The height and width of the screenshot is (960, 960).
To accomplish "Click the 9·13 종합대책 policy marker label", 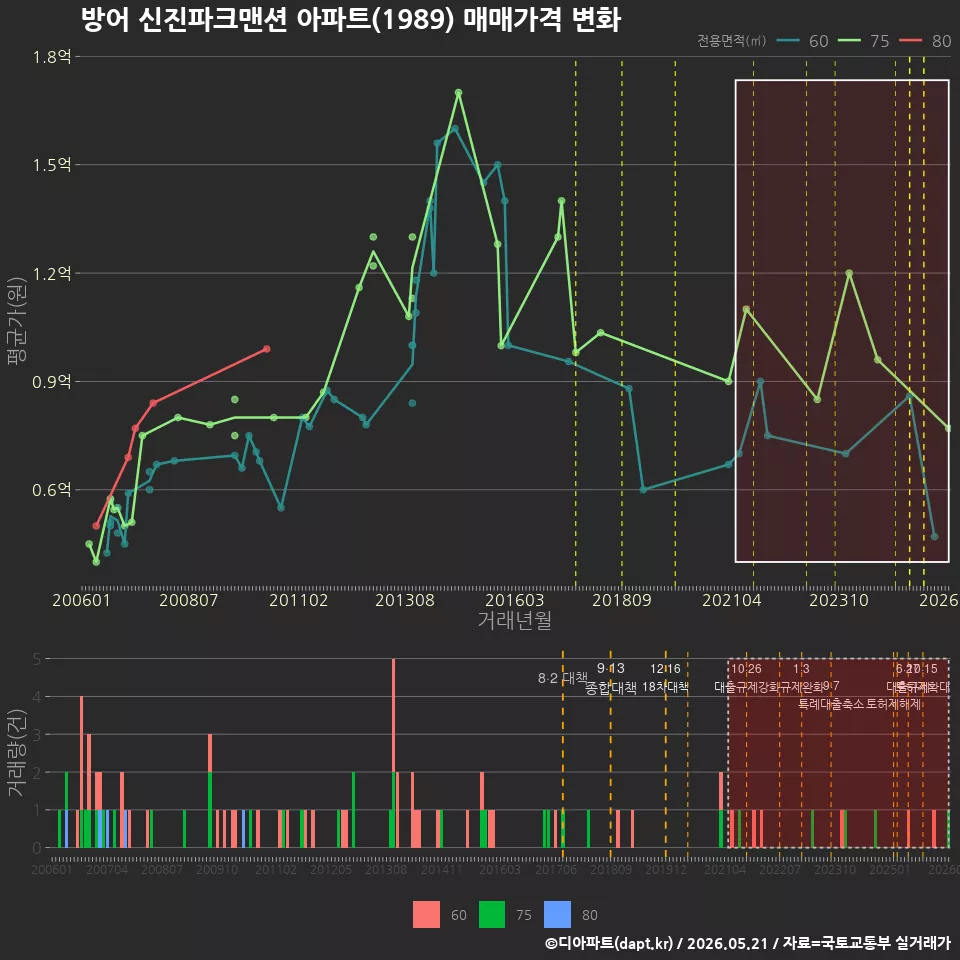I will point(610,678).
